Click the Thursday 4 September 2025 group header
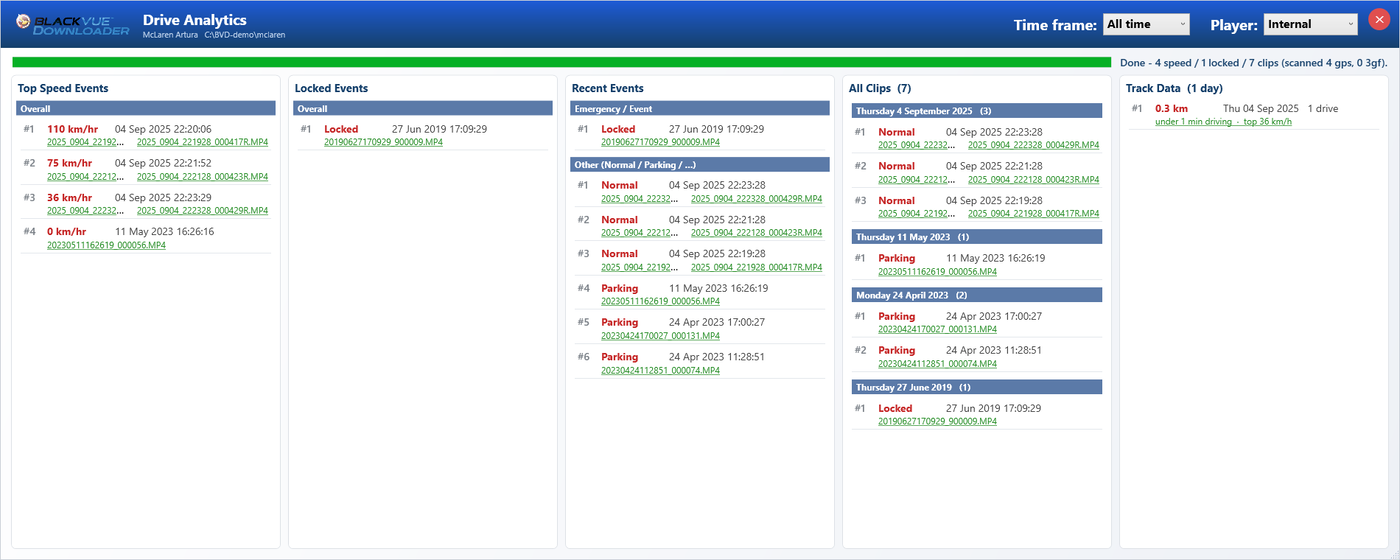The height and width of the screenshot is (560, 1400). coord(977,111)
